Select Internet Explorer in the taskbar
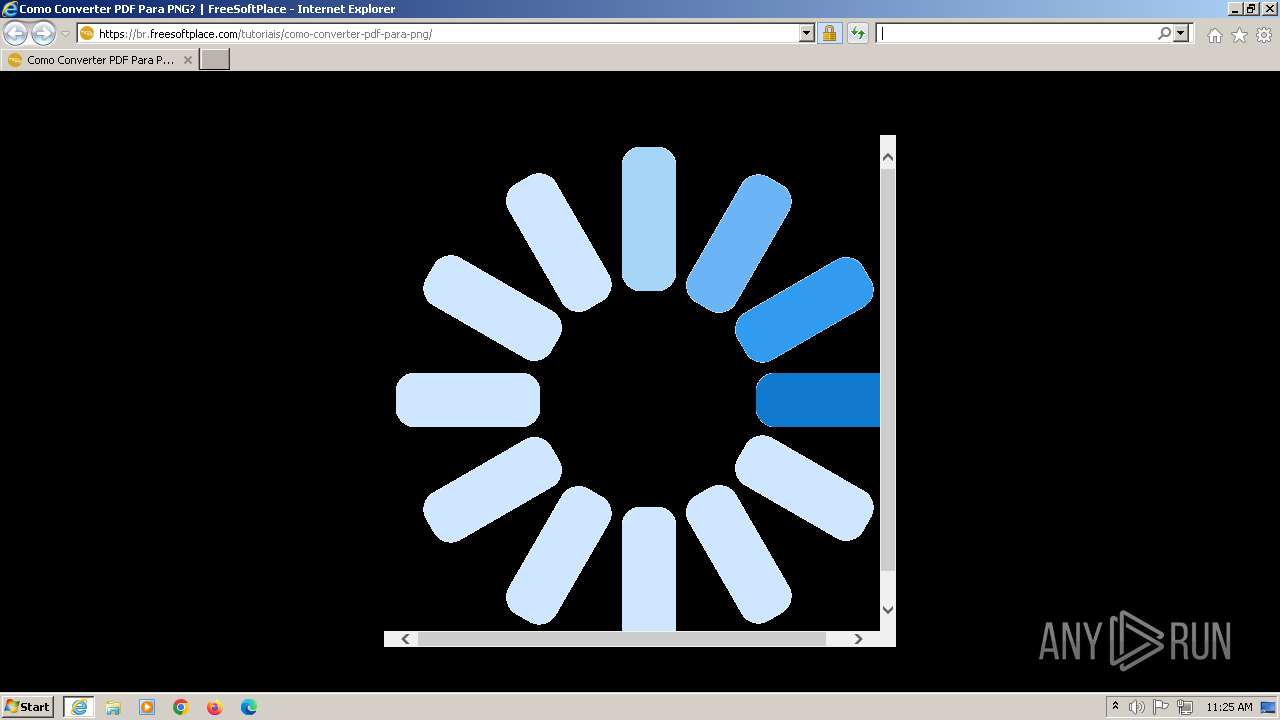Screen dimensions: 1280x720 79,707
